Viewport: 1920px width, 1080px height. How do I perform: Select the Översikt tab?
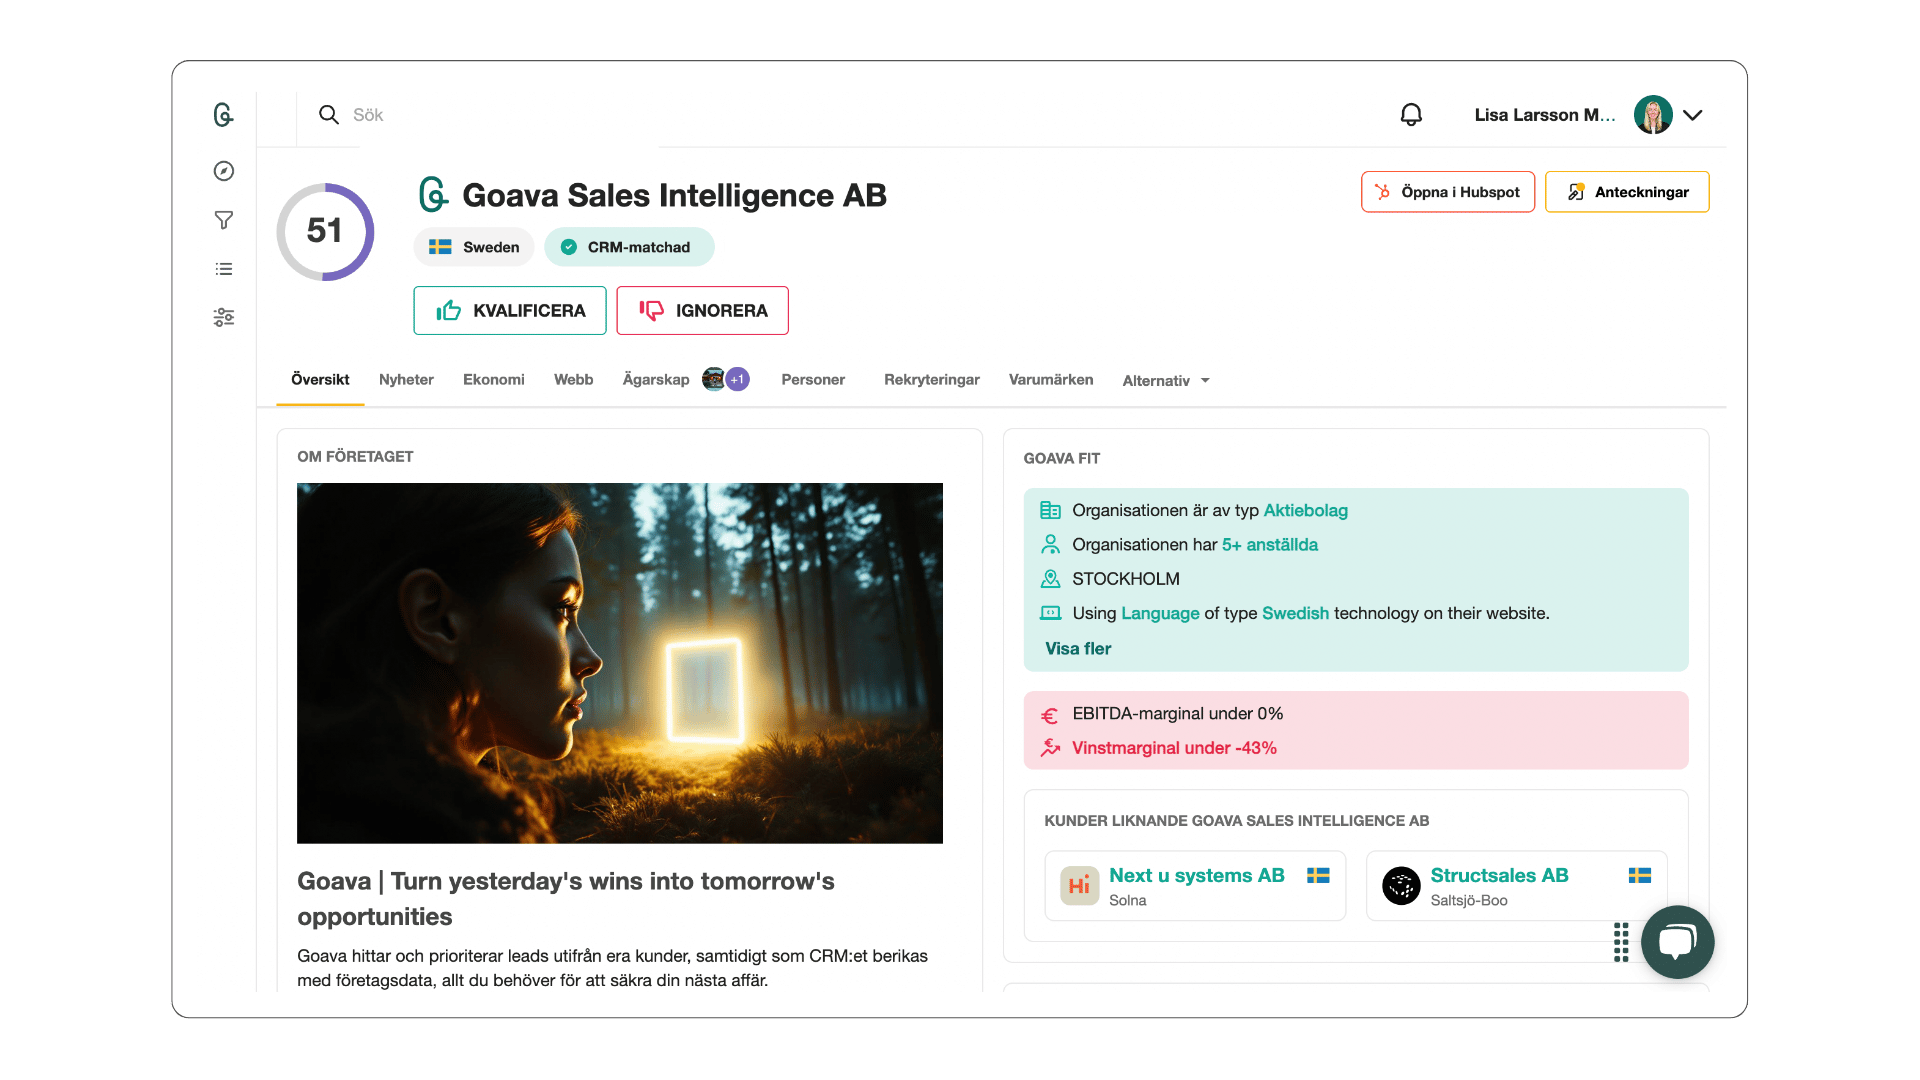[320, 380]
